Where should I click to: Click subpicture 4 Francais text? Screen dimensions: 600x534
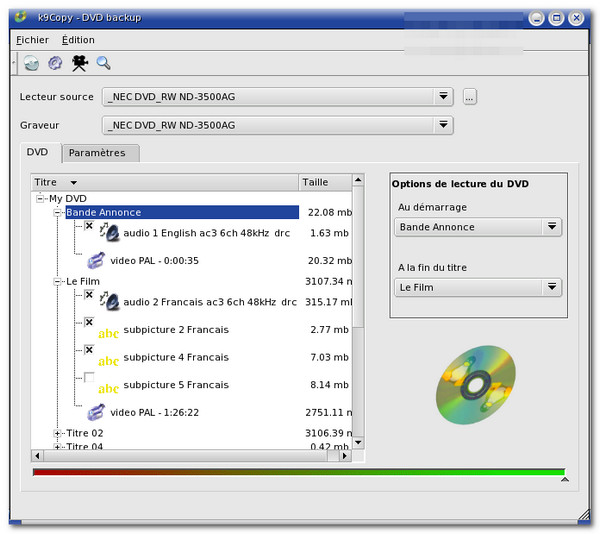click(176, 357)
